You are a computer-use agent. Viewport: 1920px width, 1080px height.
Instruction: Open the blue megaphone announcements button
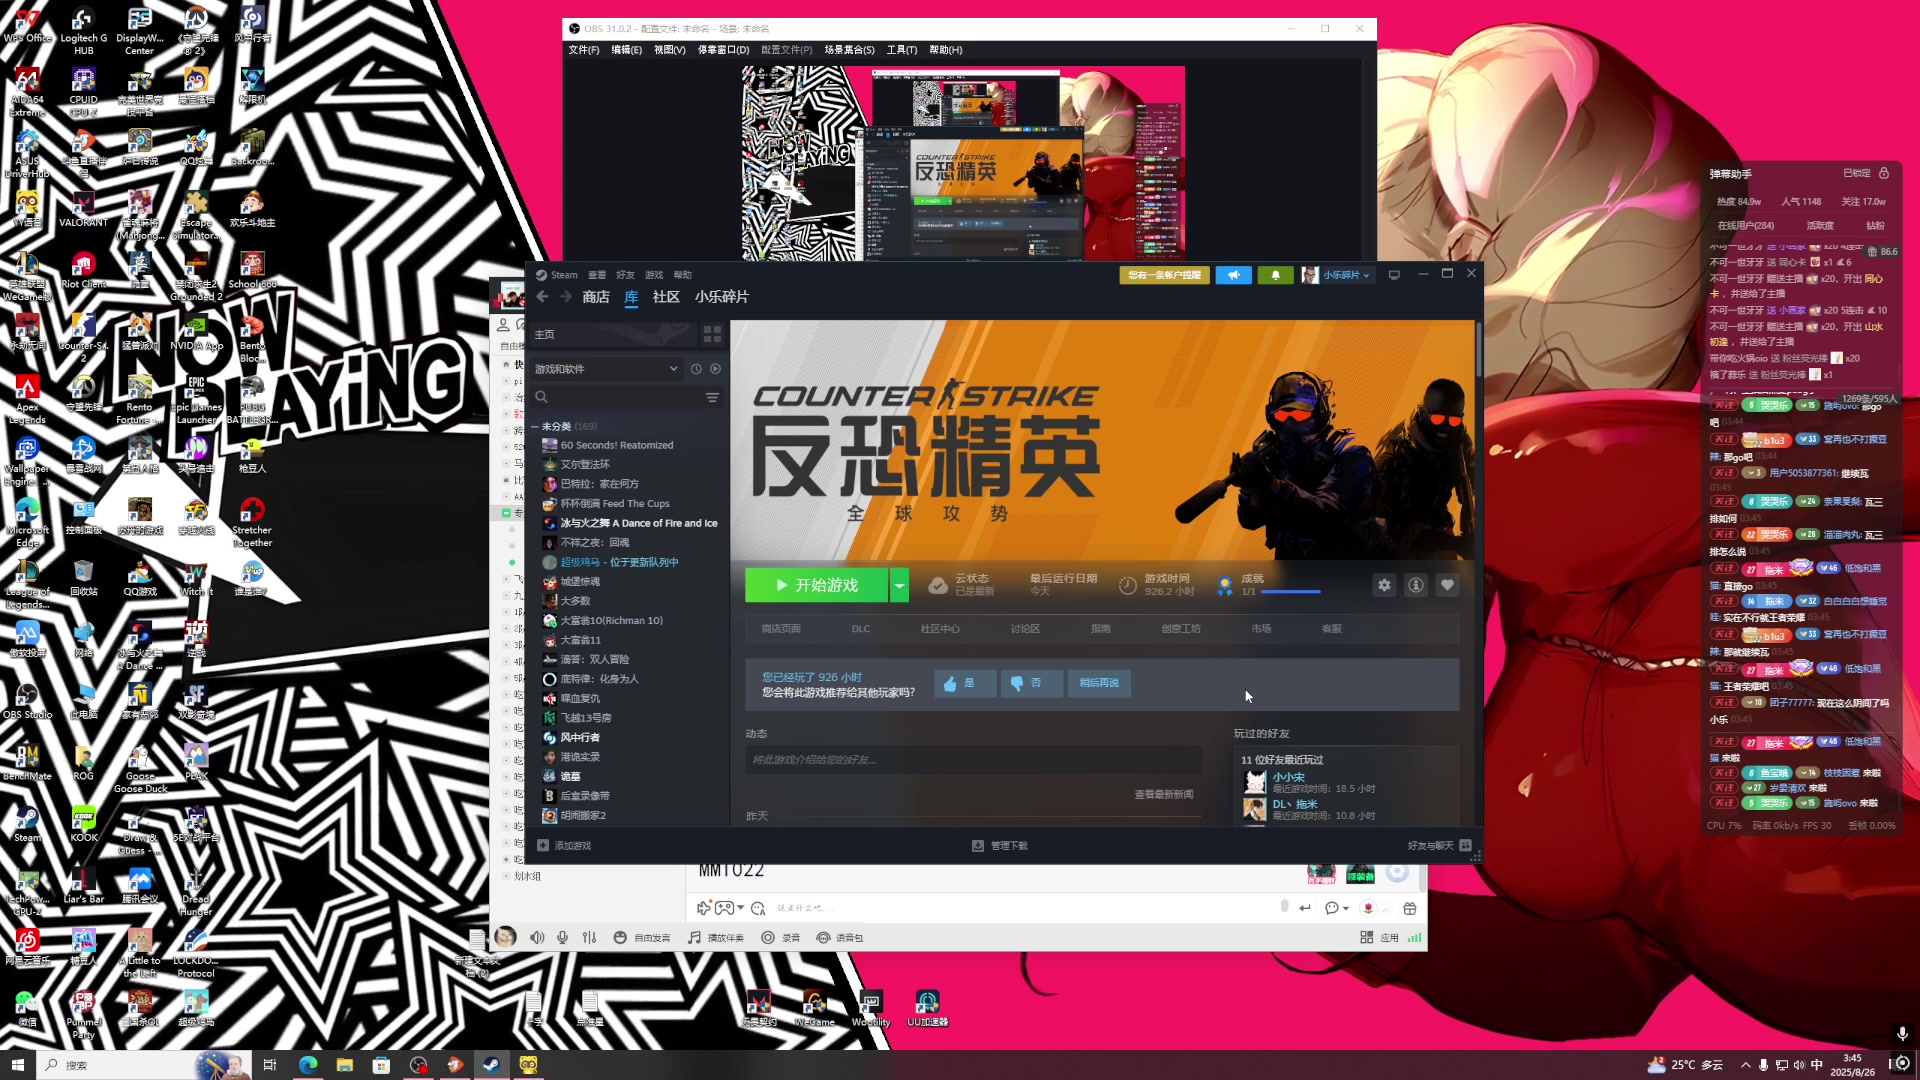point(1233,275)
